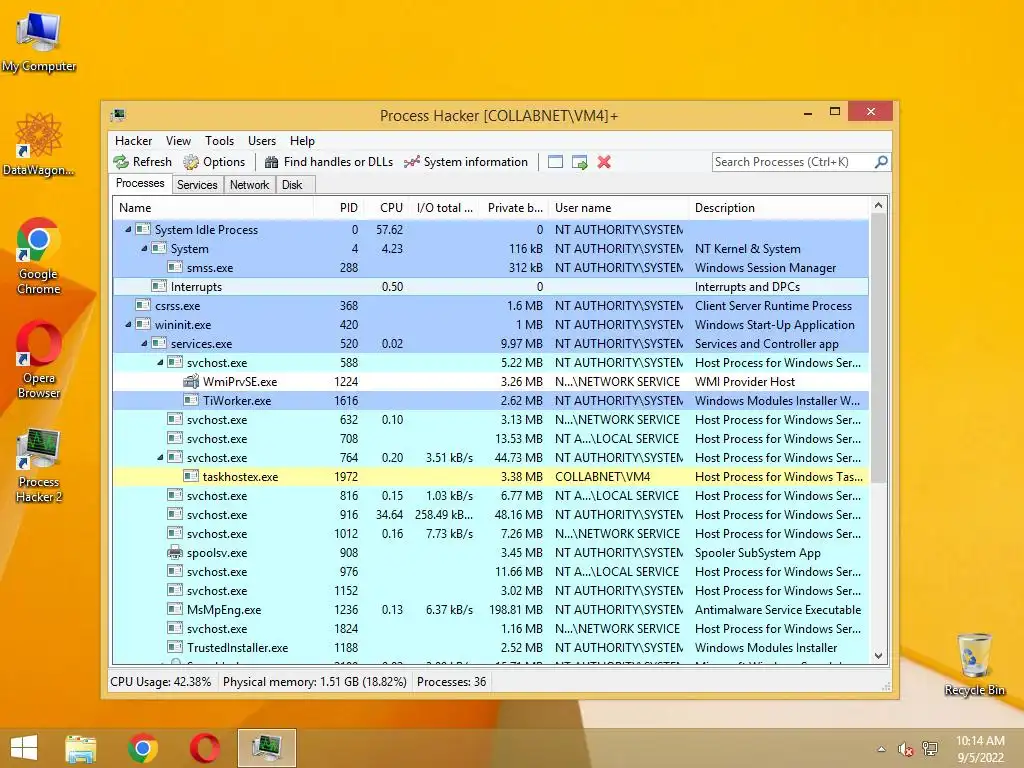Collapse the wininit.exe tree node
Image resolution: width=1024 pixels, height=768 pixels.
pos(128,325)
